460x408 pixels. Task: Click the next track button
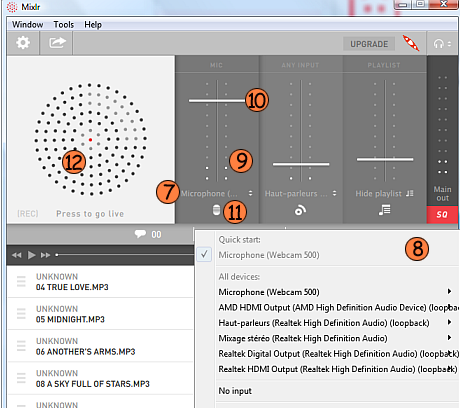[x=45, y=255]
